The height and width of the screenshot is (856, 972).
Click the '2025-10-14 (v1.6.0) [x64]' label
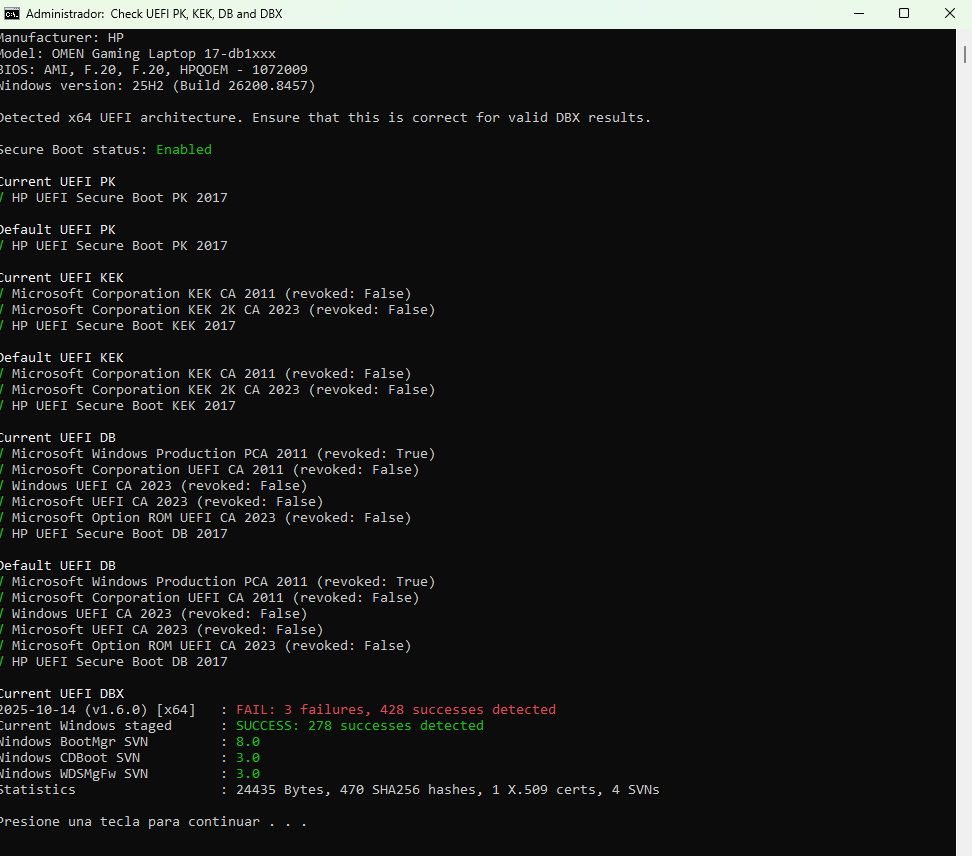pyautogui.click(x=97, y=710)
